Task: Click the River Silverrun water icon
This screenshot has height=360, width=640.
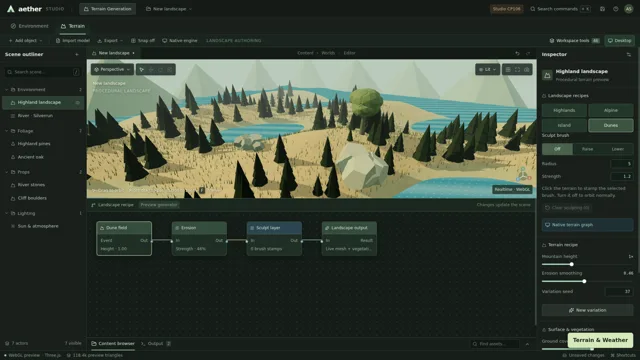Action: (13, 116)
